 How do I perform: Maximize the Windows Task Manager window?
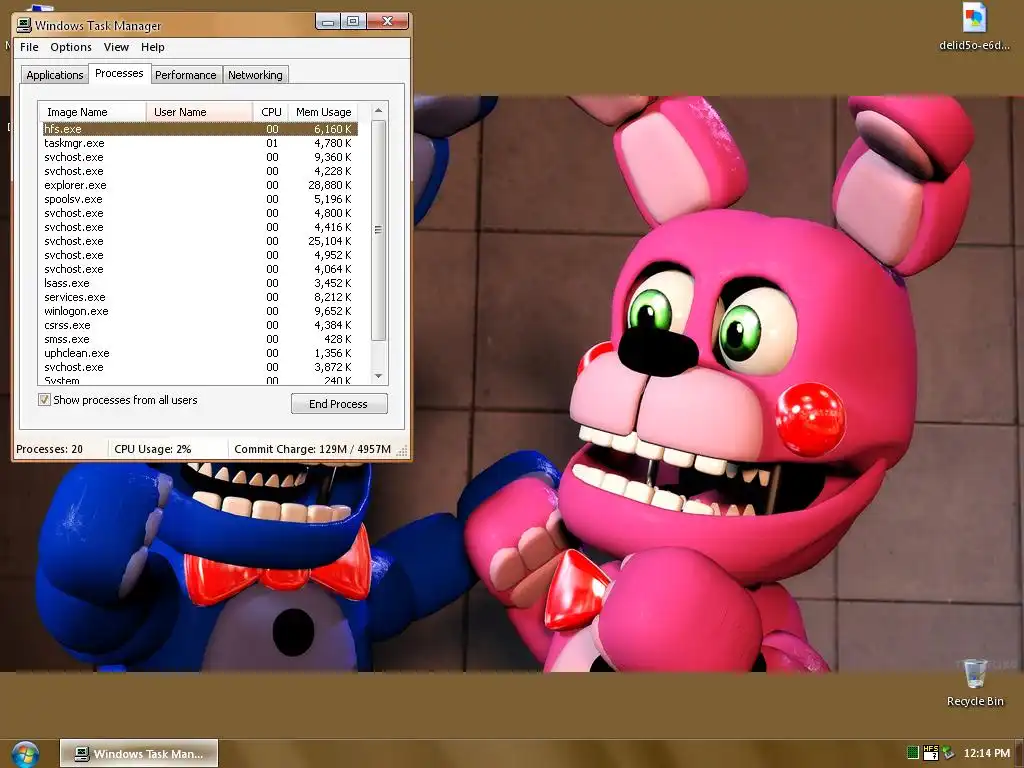coord(353,22)
